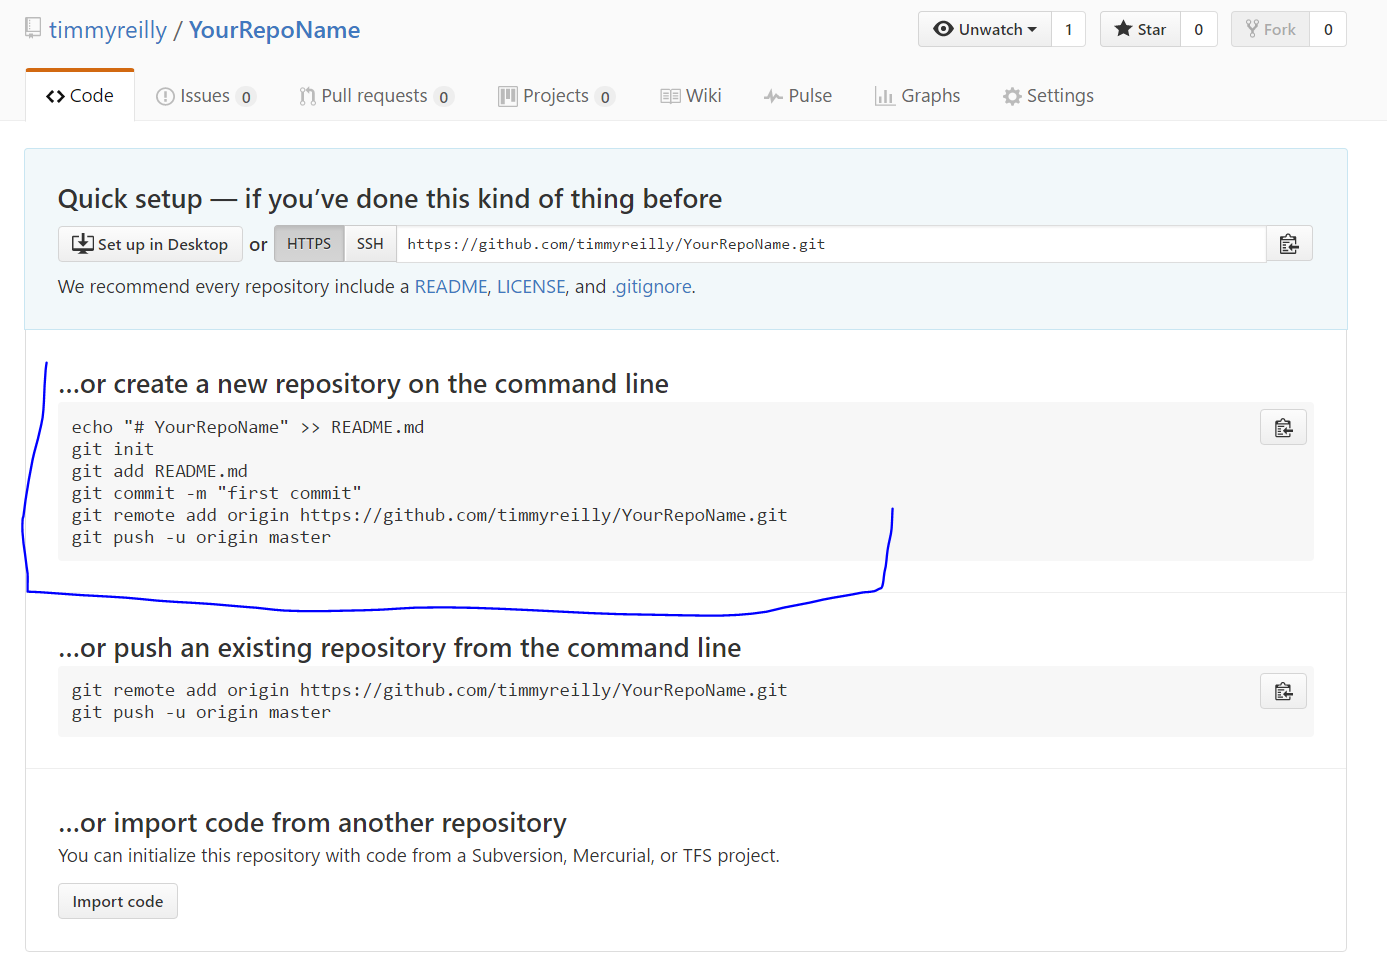Switch to the Code tab
The image size is (1387, 975).
80,96
